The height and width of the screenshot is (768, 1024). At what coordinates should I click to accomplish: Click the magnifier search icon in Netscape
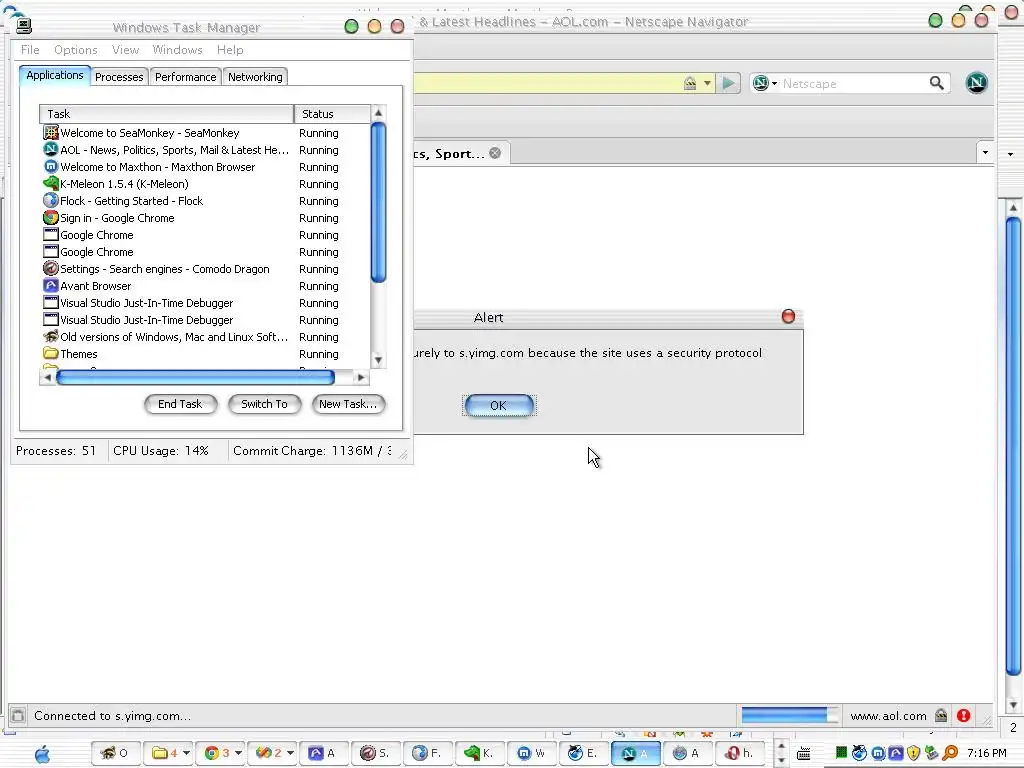[936, 83]
